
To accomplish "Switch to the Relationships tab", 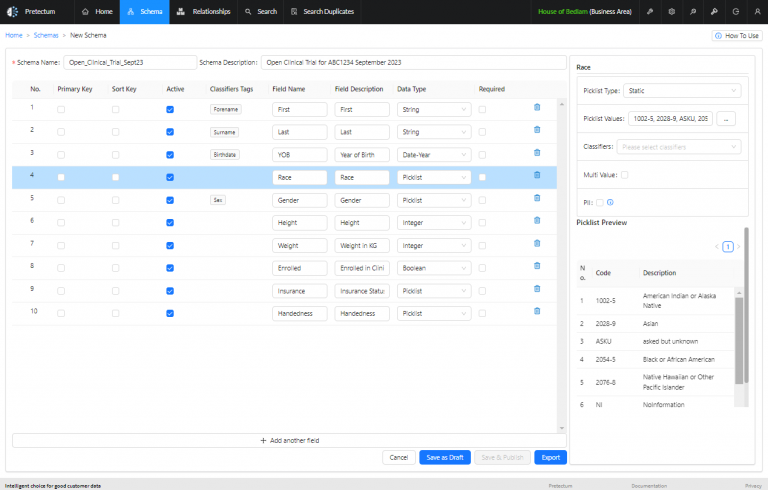I will 203,12.
